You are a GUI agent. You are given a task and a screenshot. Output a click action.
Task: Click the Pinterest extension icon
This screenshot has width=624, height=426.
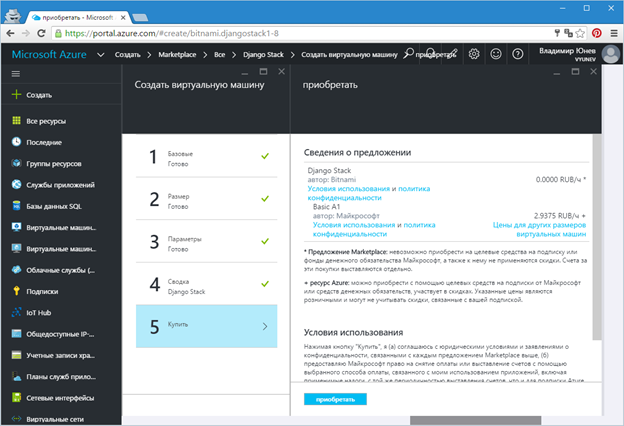coord(596,33)
